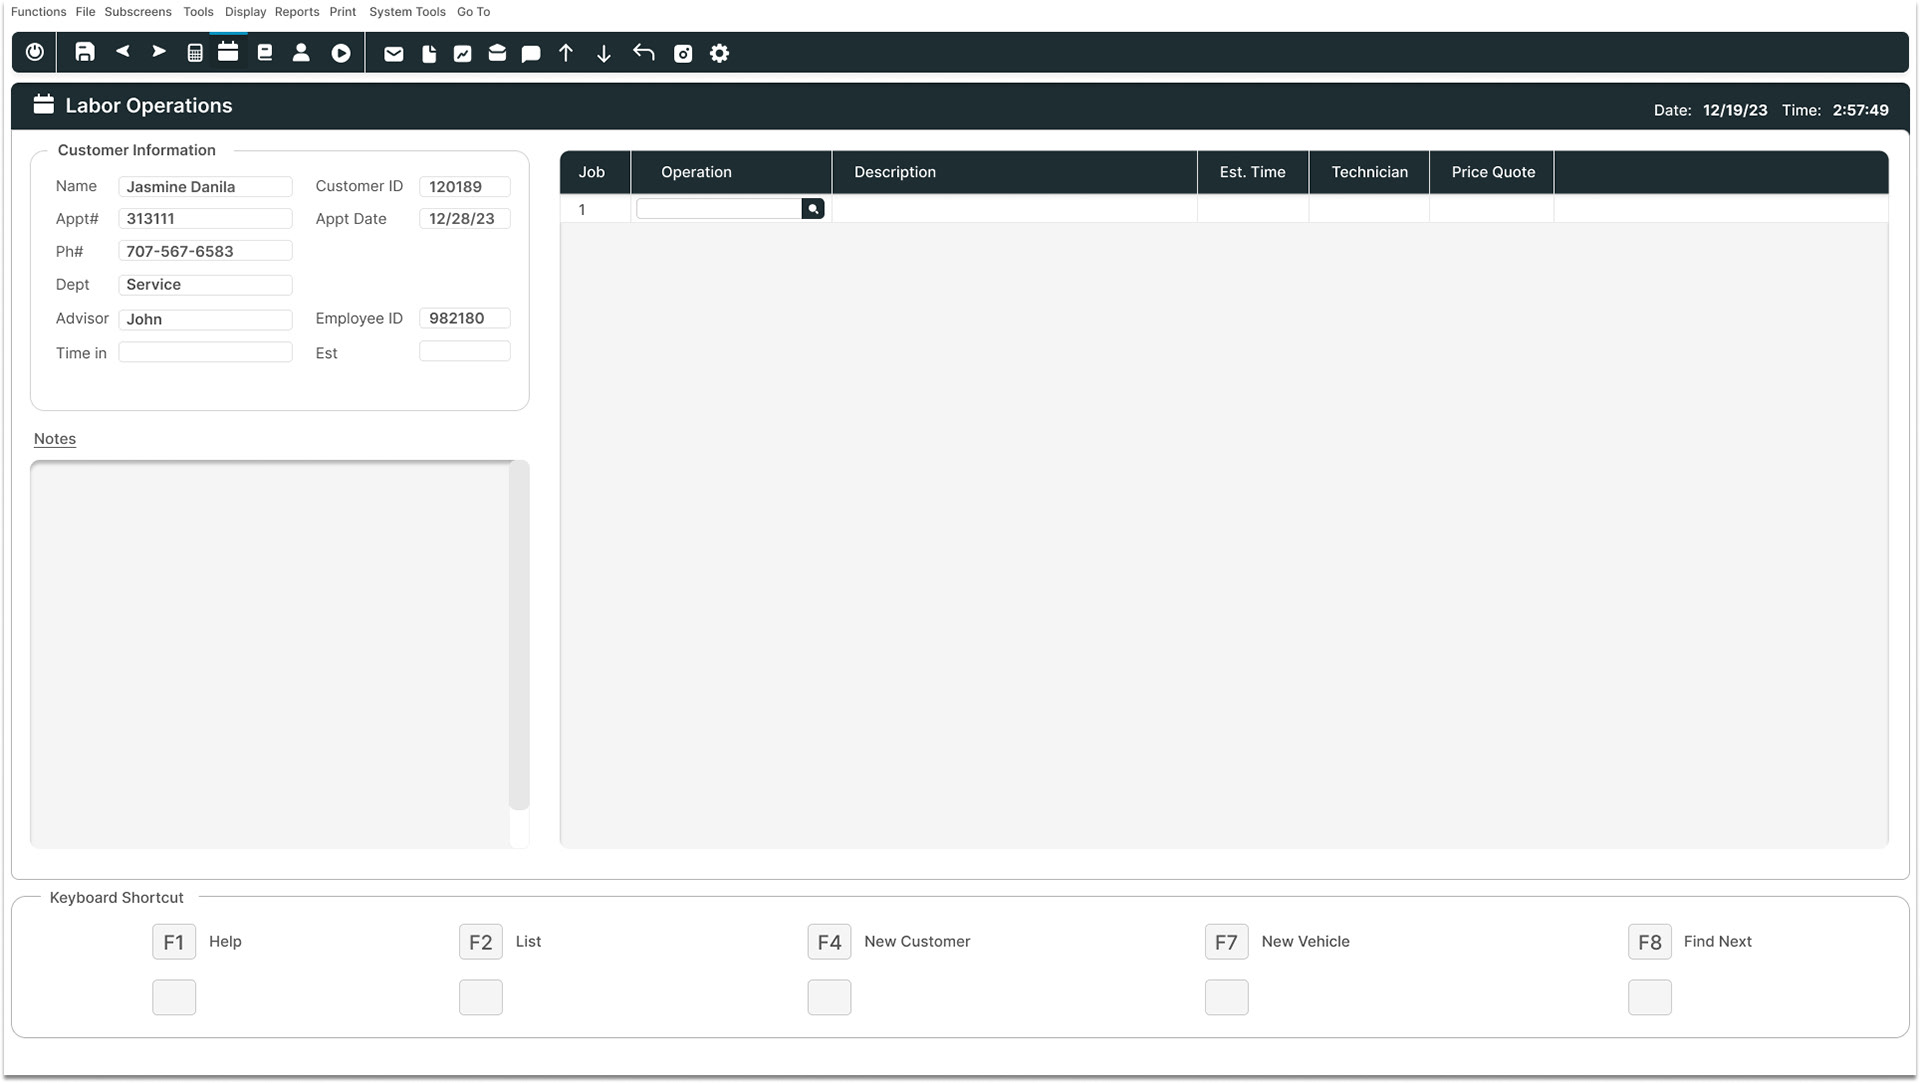This screenshot has width=1920, height=1083.
Task: Click the F4 New Customer shortcut key
Action: [x=829, y=942]
